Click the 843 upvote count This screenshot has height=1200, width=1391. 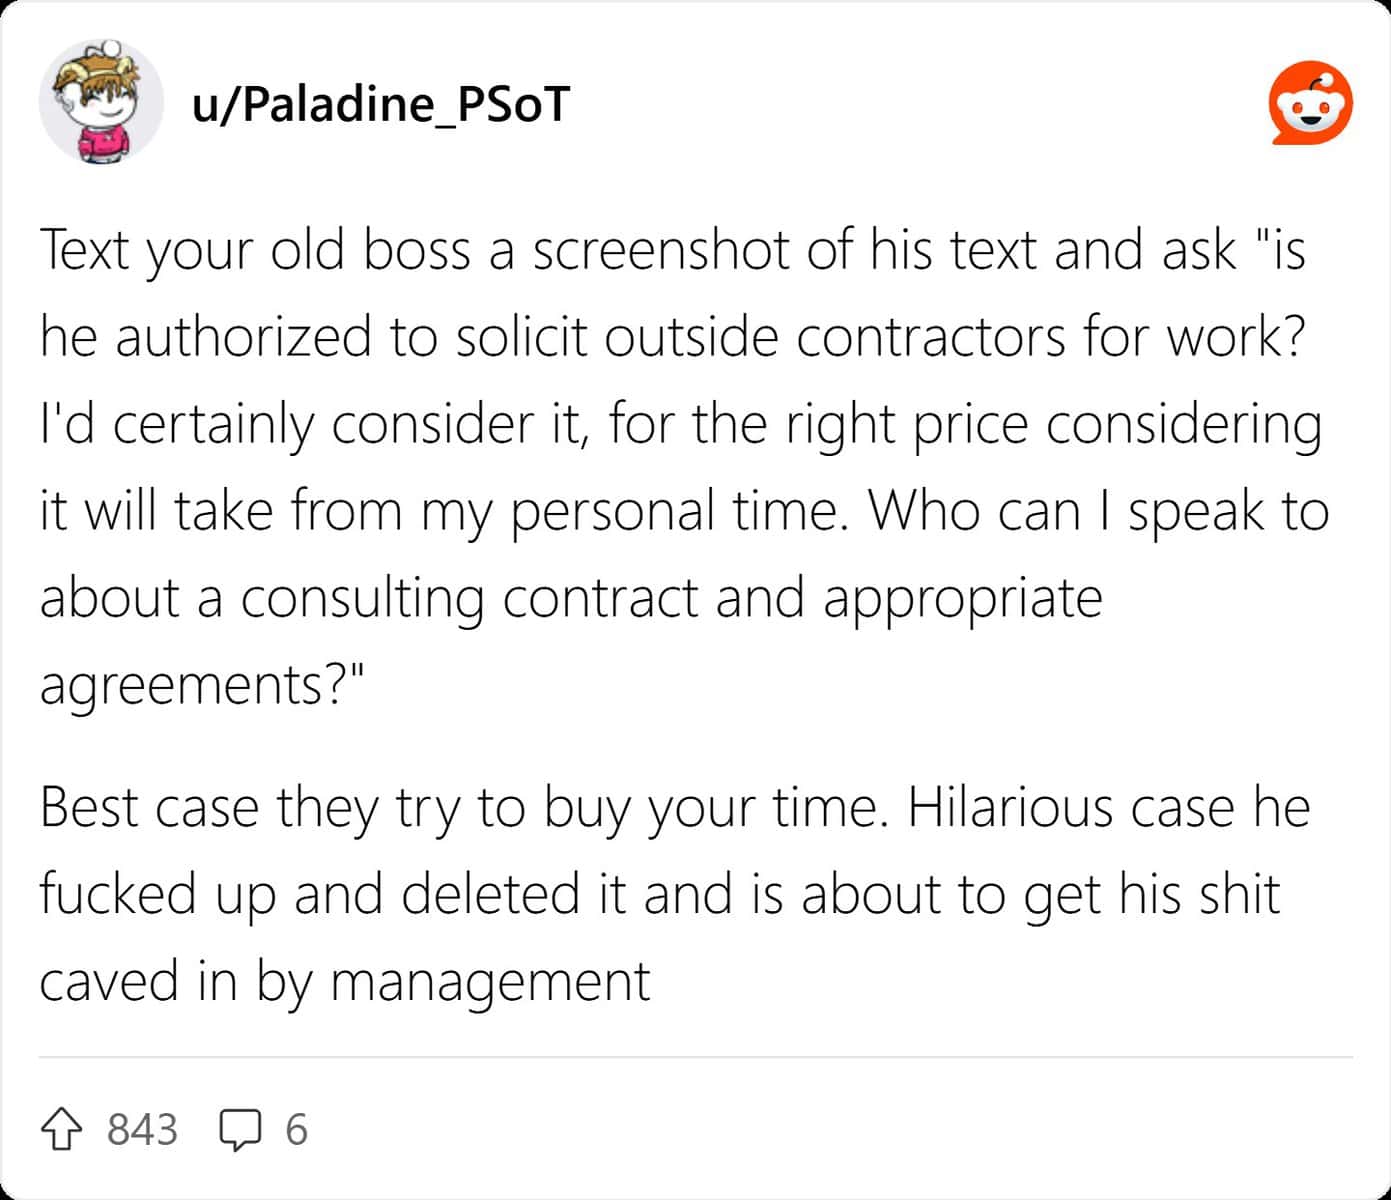click(142, 1130)
